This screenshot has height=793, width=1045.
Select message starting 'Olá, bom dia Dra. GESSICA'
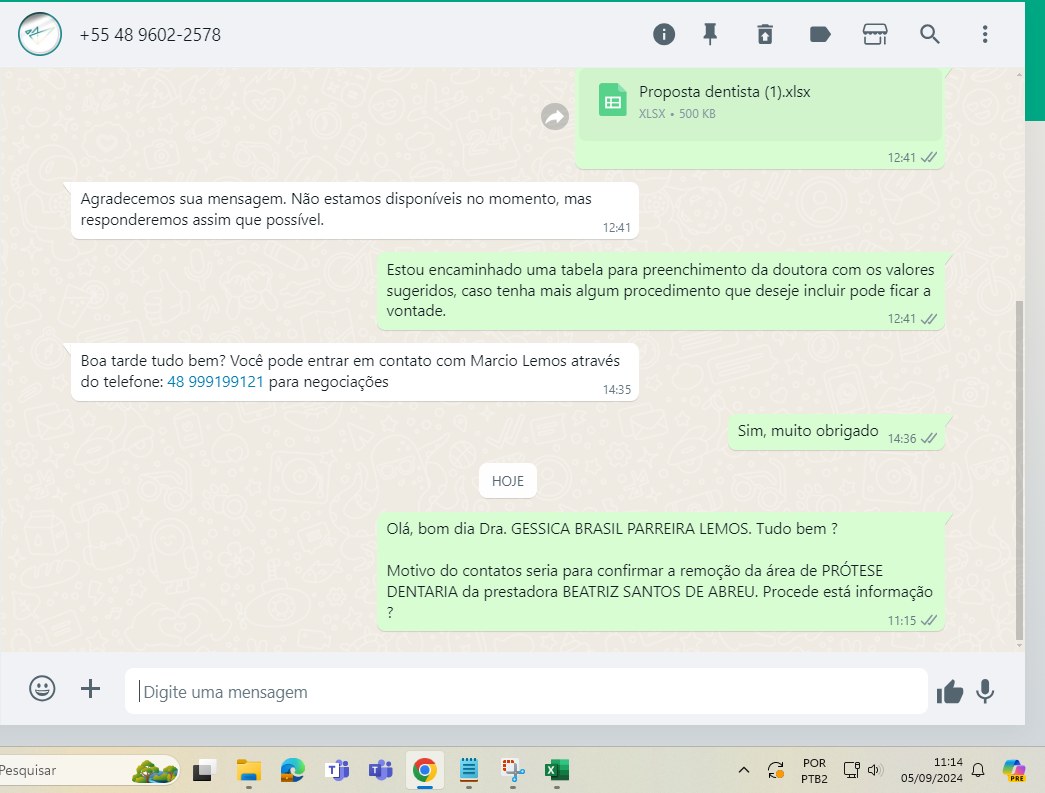click(660, 572)
